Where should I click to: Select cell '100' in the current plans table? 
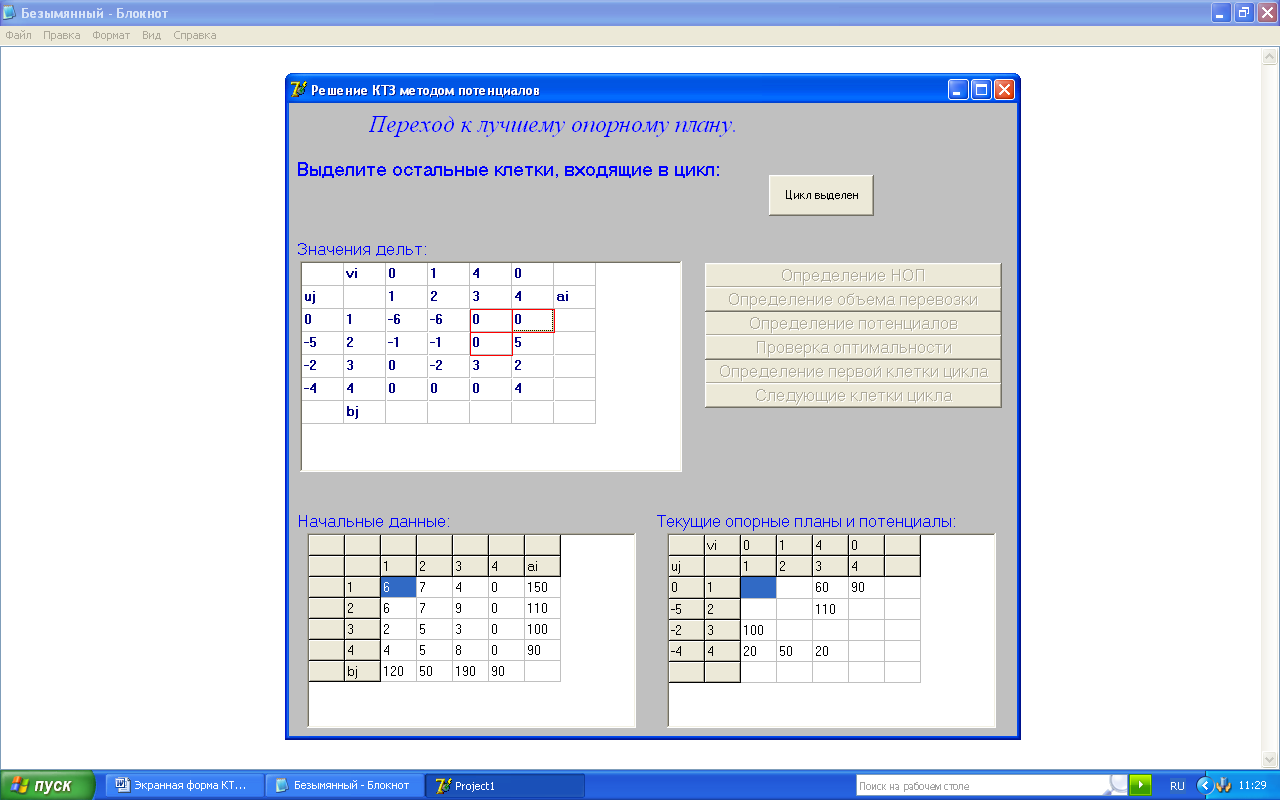point(758,629)
